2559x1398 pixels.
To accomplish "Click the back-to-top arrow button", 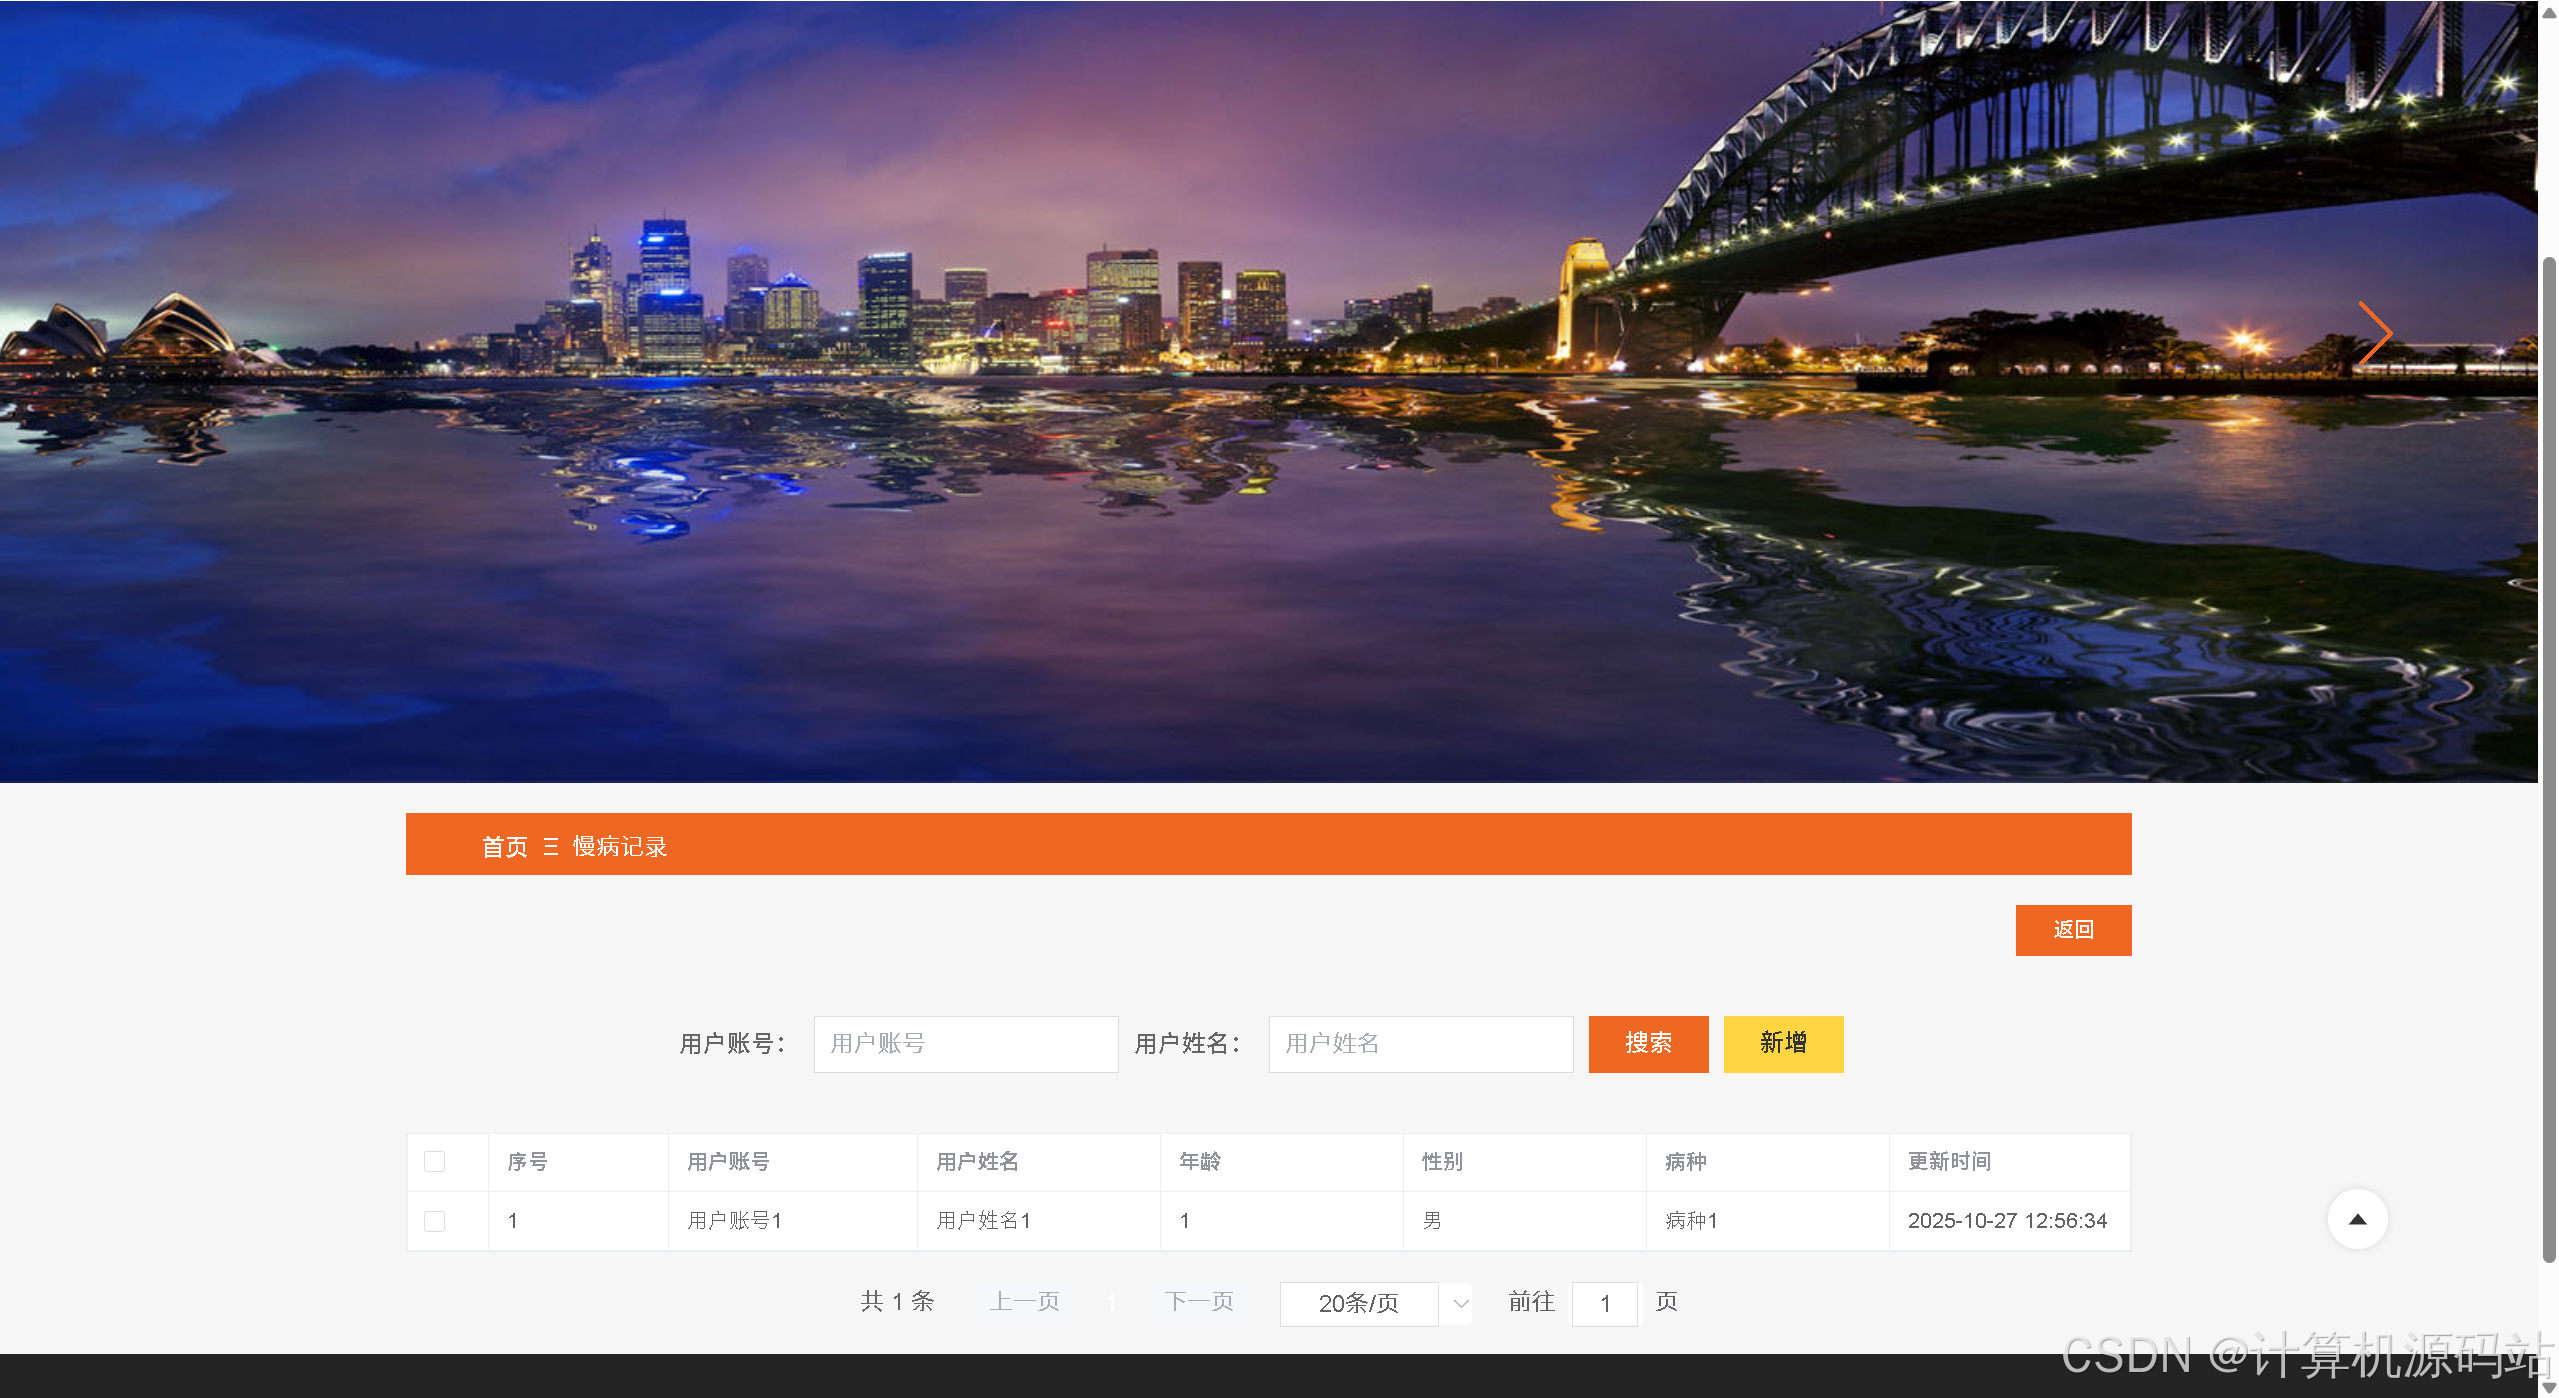I will click(2357, 1219).
